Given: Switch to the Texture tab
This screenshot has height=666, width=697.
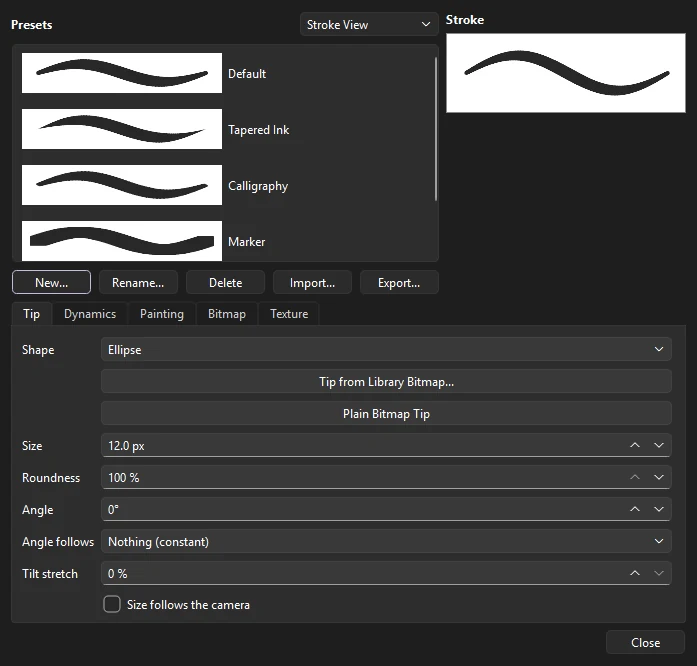Looking at the screenshot, I should [289, 313].
